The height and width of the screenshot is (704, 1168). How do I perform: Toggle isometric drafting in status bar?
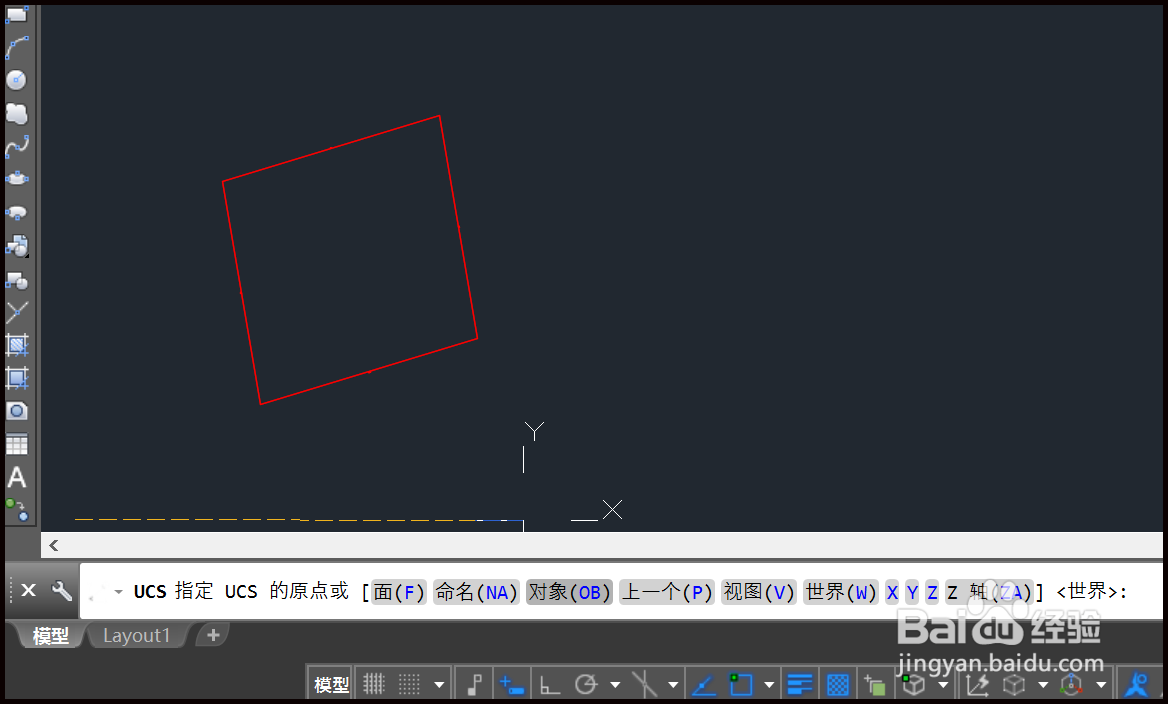(x=644, y=684)
